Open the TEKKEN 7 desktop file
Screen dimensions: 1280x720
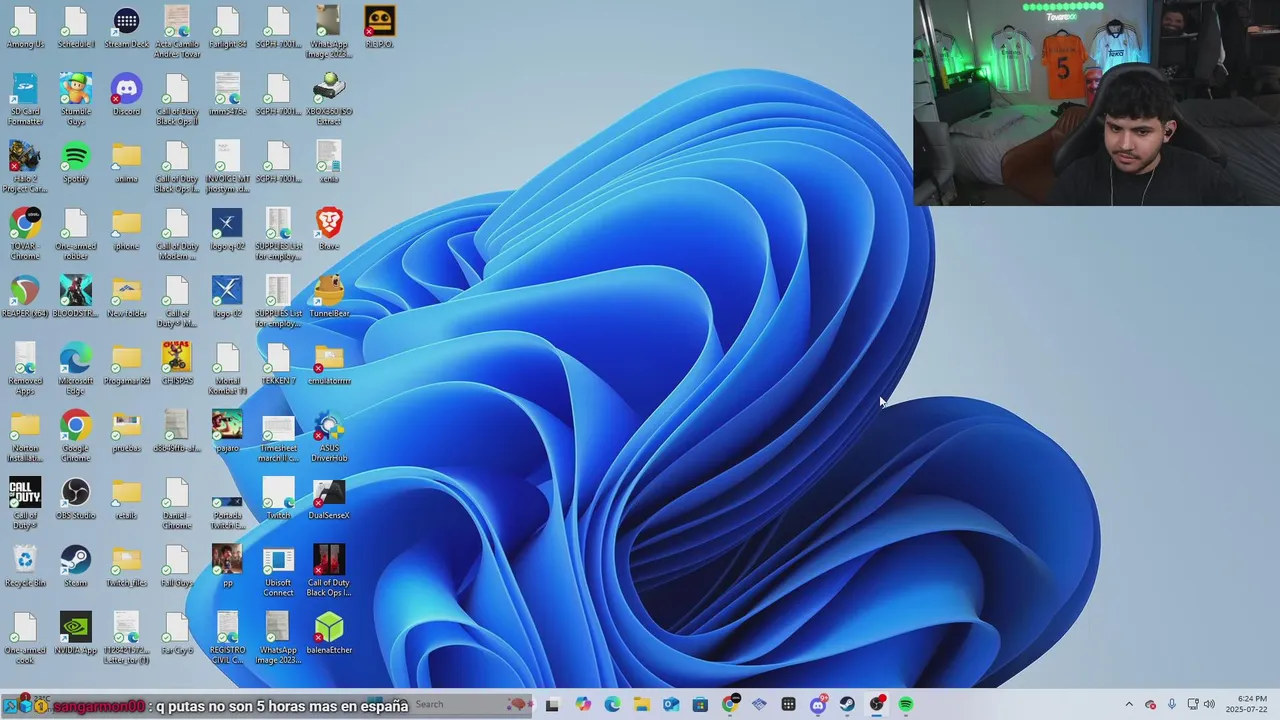click(278, 364)
